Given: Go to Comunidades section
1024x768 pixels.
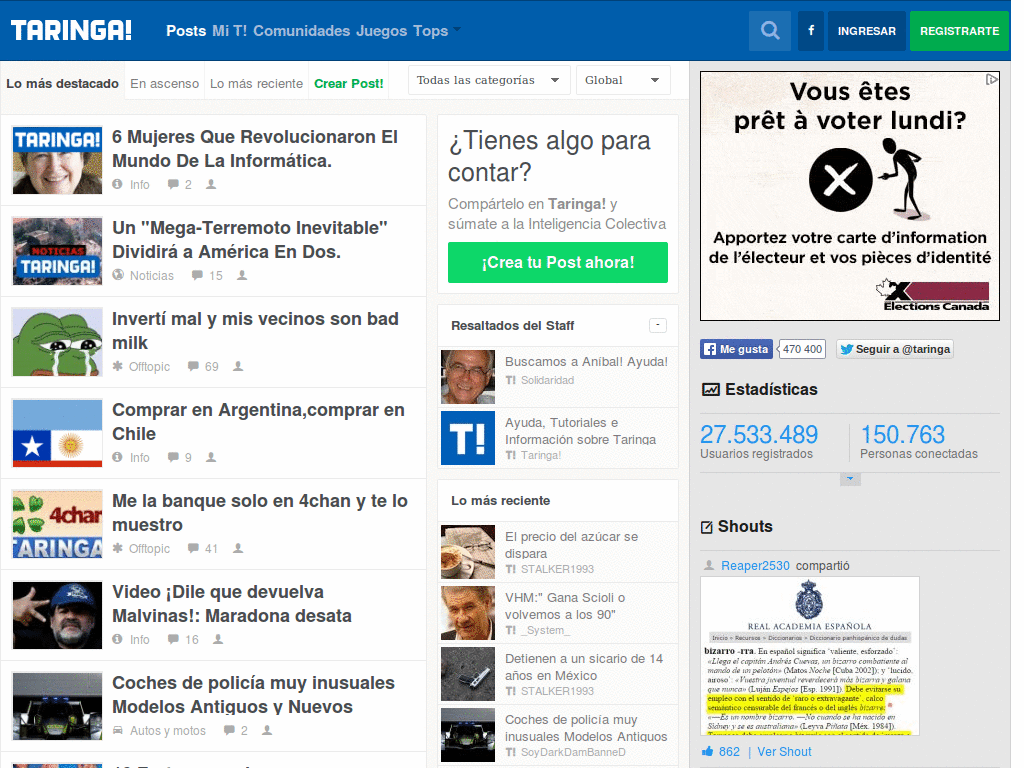Looking at the screenshot, I should pos(302,31).
